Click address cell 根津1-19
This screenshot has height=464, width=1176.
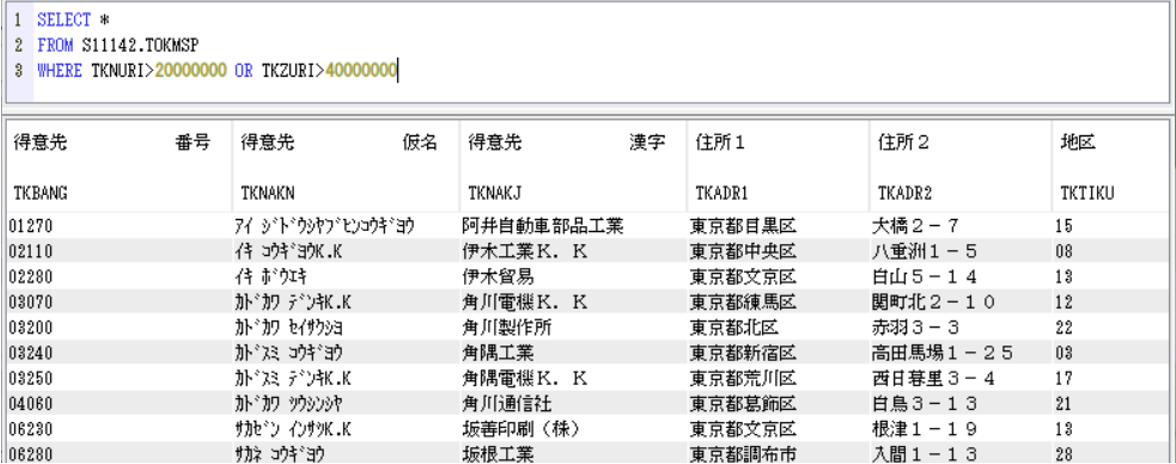click(x=924, y=430)
